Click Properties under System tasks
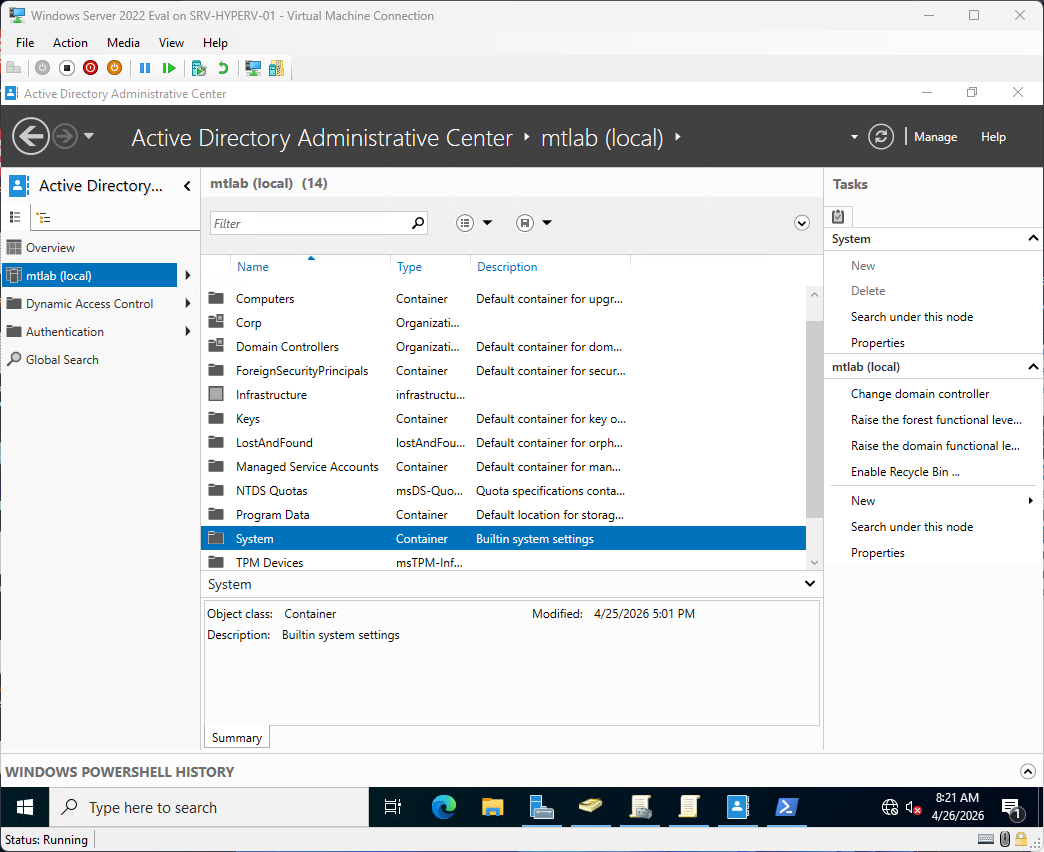 click(x=878, y=343)
